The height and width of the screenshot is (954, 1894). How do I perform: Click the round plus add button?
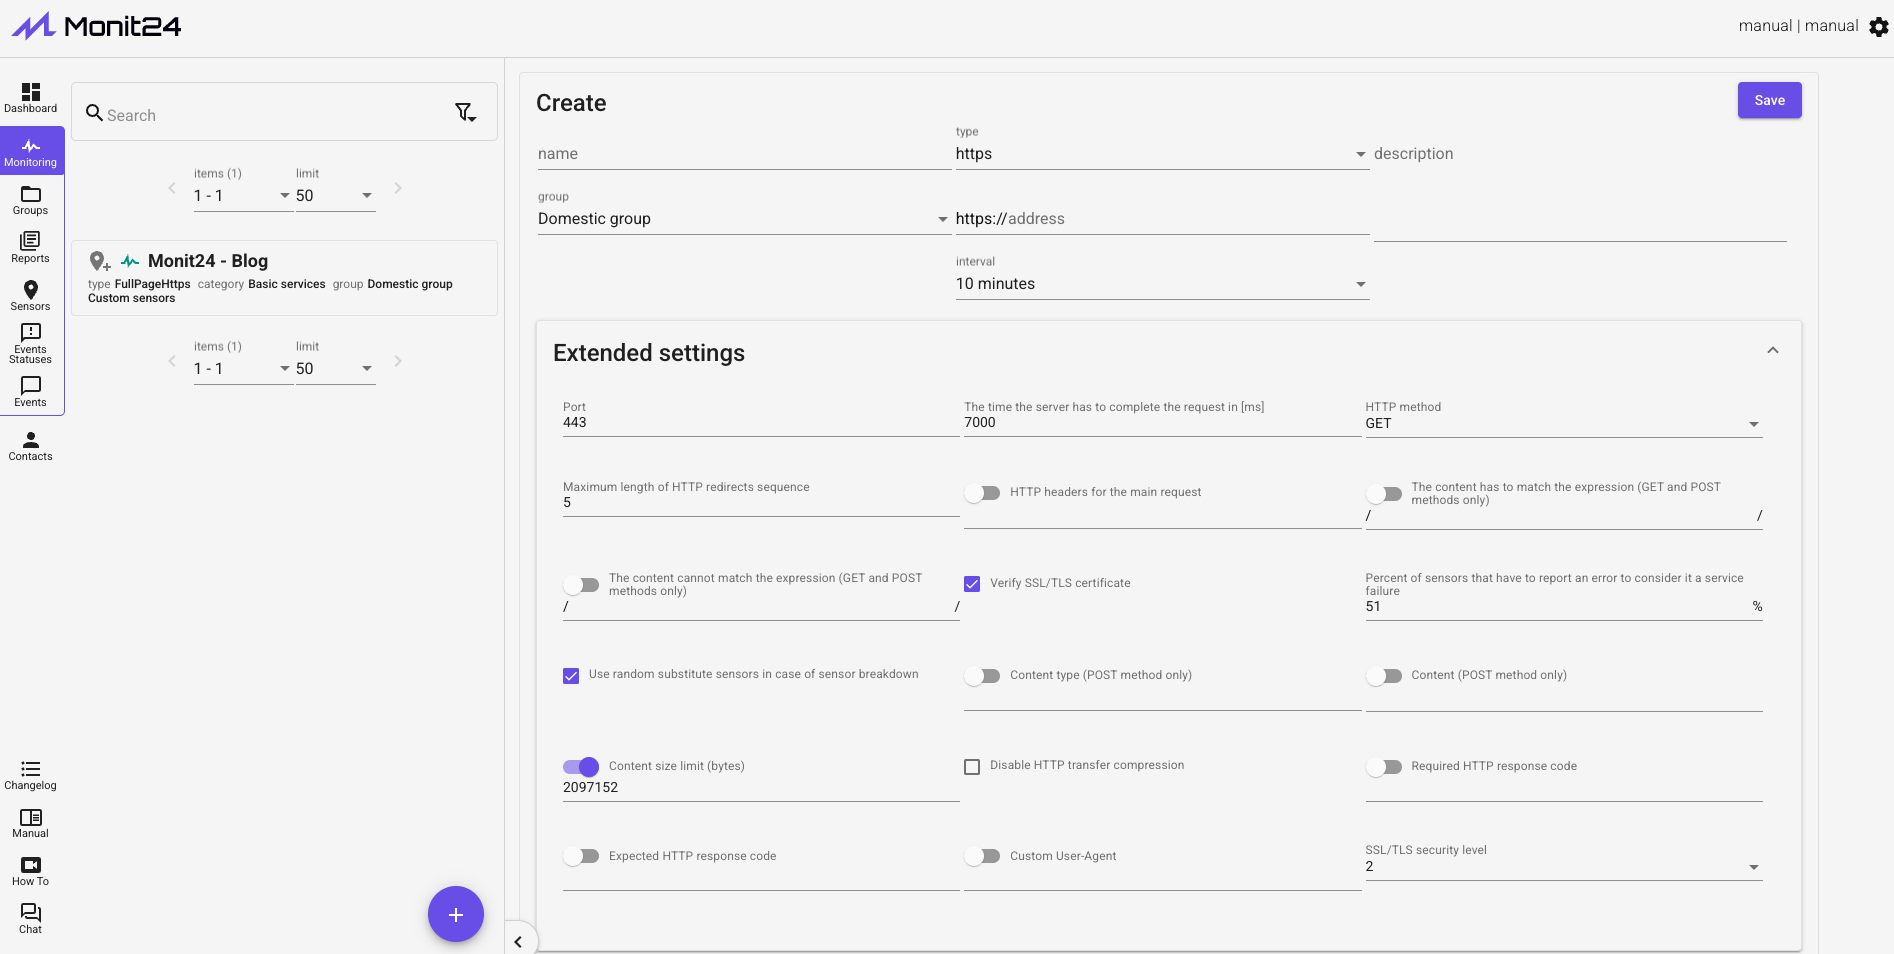pos(456,914)
